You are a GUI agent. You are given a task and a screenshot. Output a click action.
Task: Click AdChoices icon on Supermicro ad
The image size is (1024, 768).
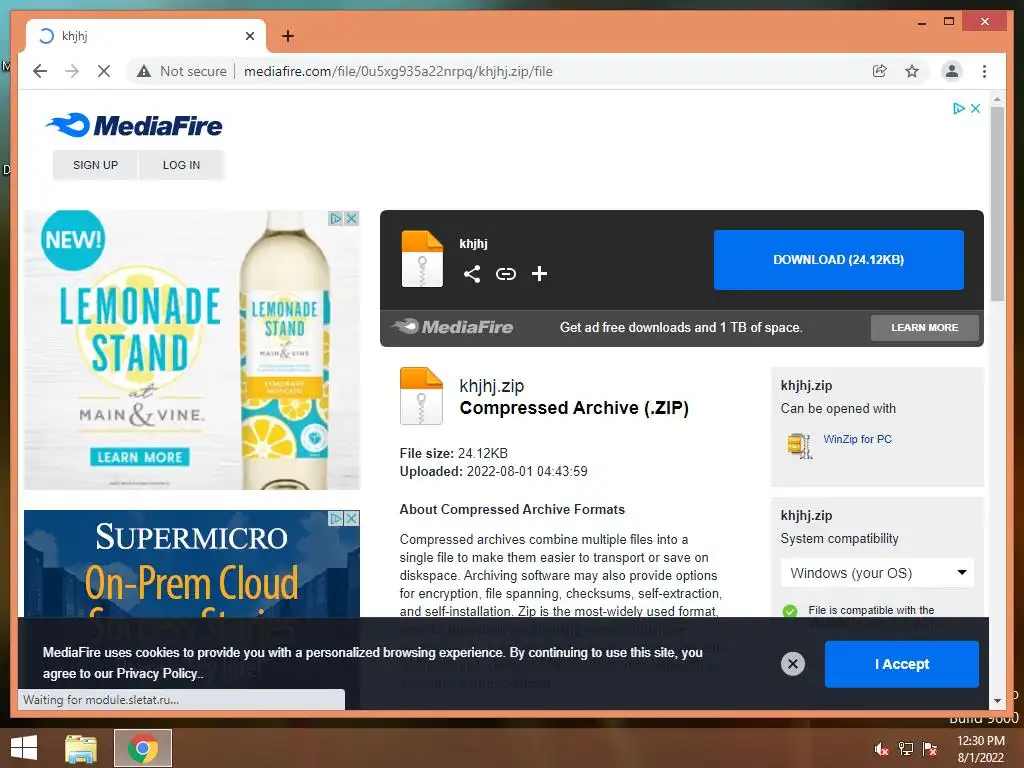[x=336, y=519]
